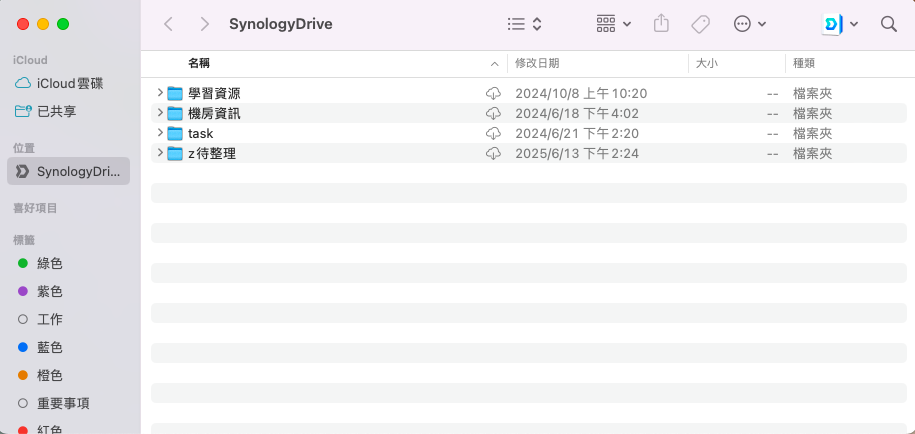The image size is (915, 434).
Task: Open the group-by grid dropdown
Action: point(613,24)
